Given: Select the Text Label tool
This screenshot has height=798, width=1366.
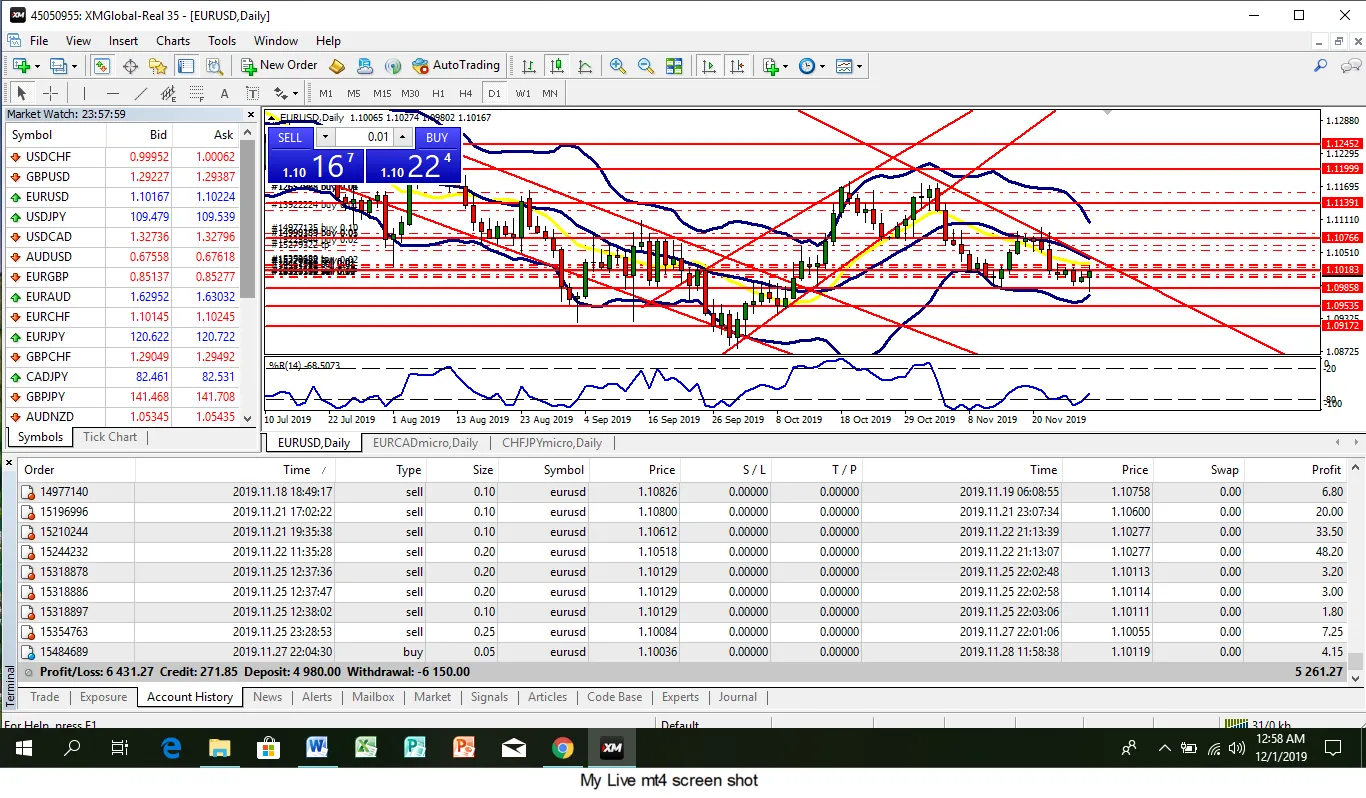Looking at the screenshot, I should point(253,93).
